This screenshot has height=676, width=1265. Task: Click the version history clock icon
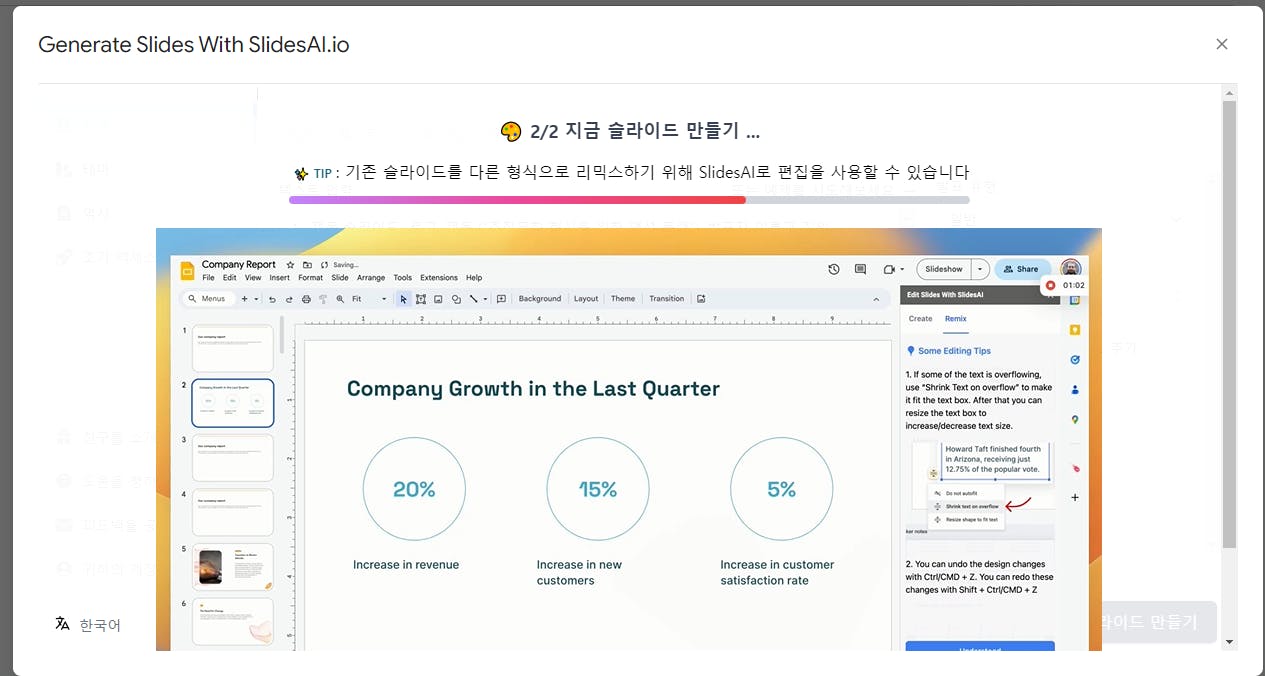pyautogui.click(x=834, y=269)
